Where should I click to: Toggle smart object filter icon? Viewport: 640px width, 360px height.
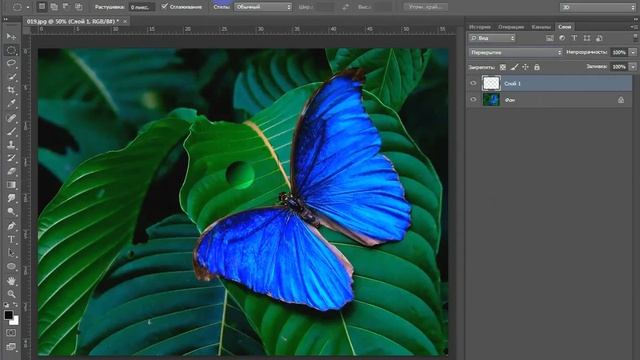[x=599, y=38]
